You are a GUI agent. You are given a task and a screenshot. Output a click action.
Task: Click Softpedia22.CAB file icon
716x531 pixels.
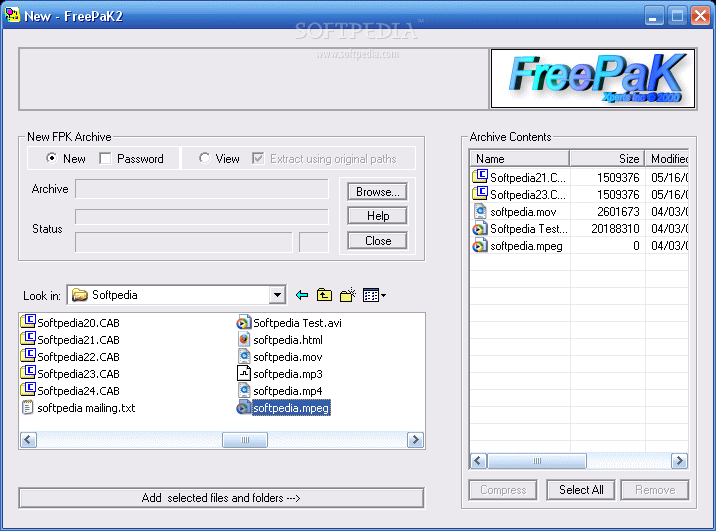point(28,356)
